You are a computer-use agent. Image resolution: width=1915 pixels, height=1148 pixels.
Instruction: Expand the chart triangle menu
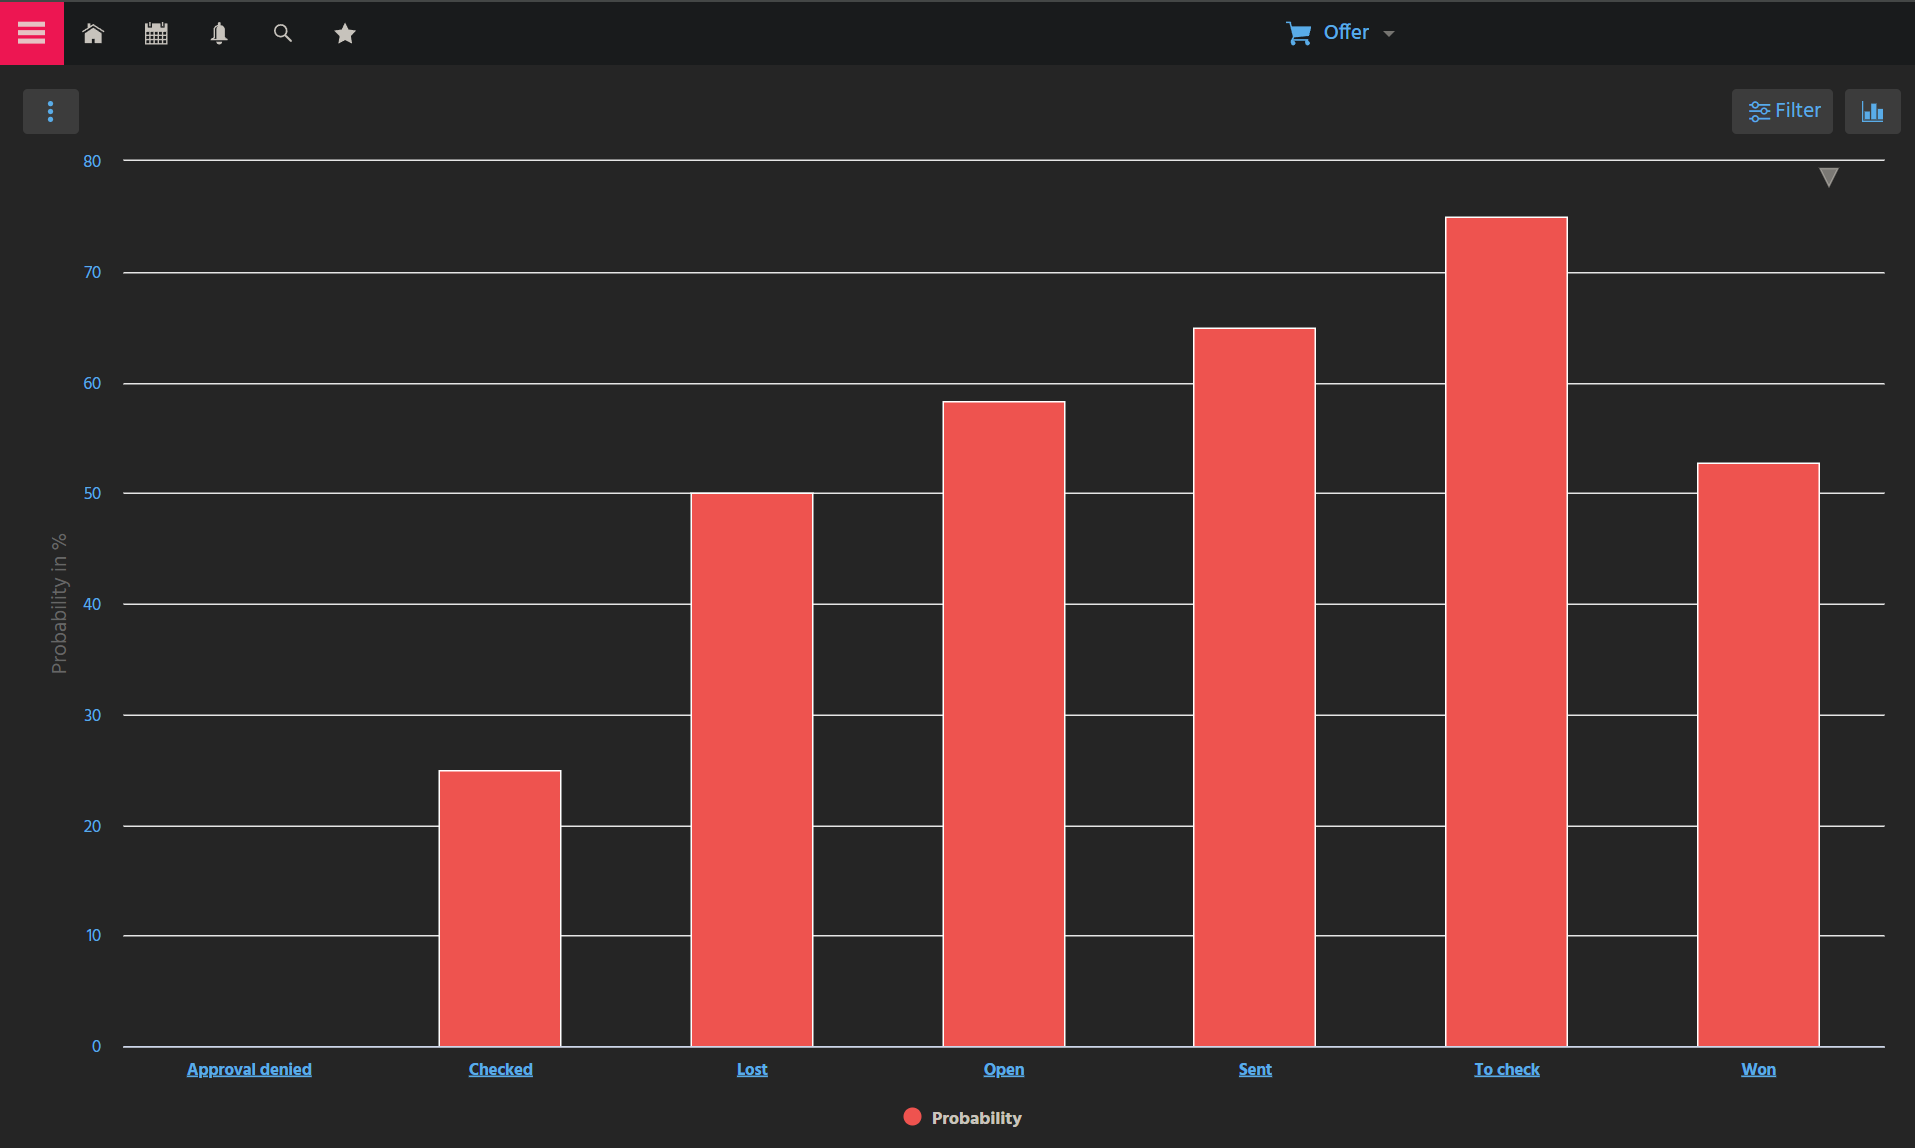[1828, 177]
